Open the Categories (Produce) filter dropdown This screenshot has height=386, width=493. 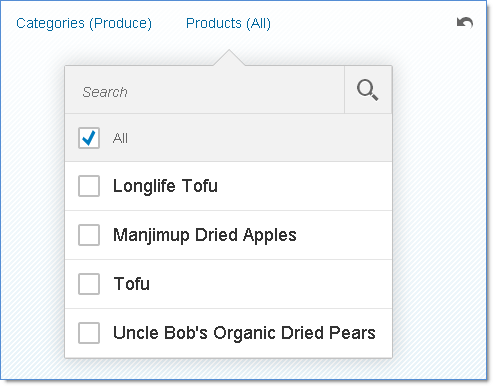click(x=84, y=23)
